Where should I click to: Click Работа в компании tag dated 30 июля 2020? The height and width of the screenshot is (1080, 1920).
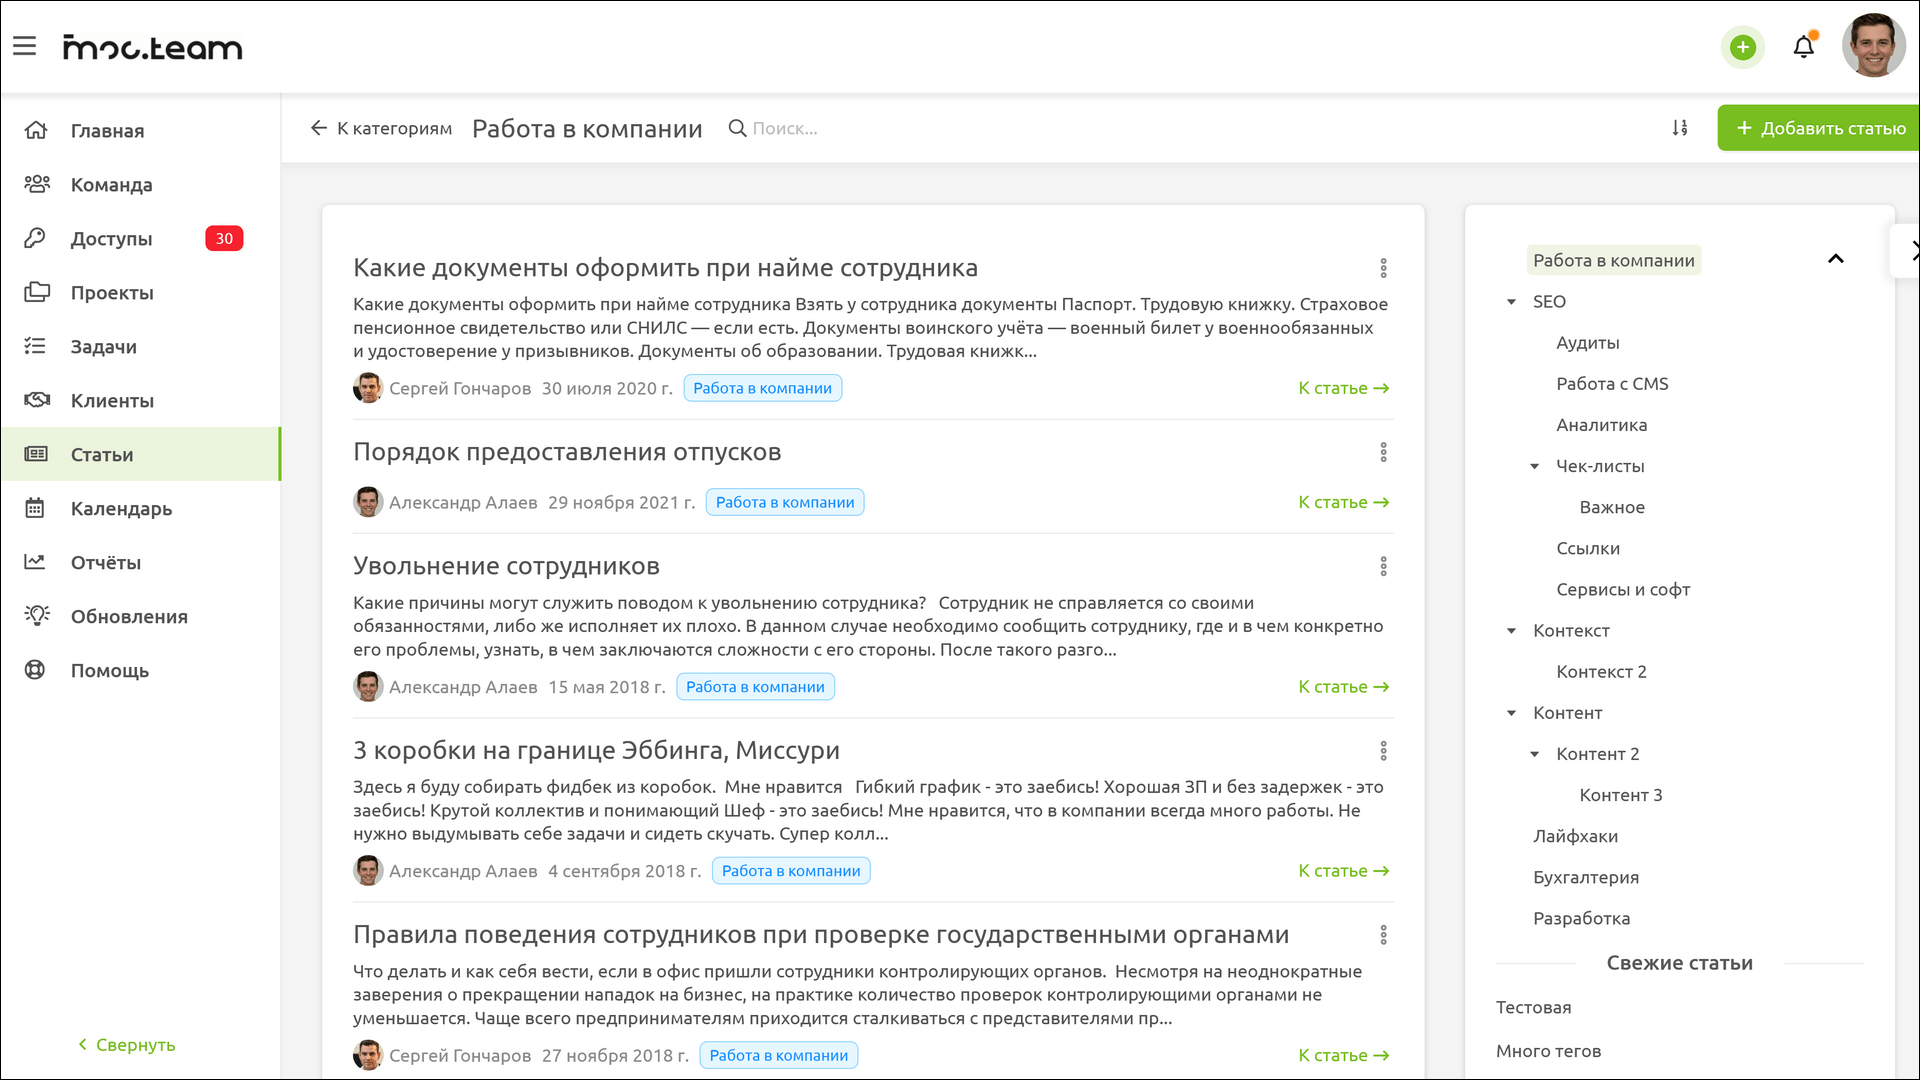(x=762, y=388)
